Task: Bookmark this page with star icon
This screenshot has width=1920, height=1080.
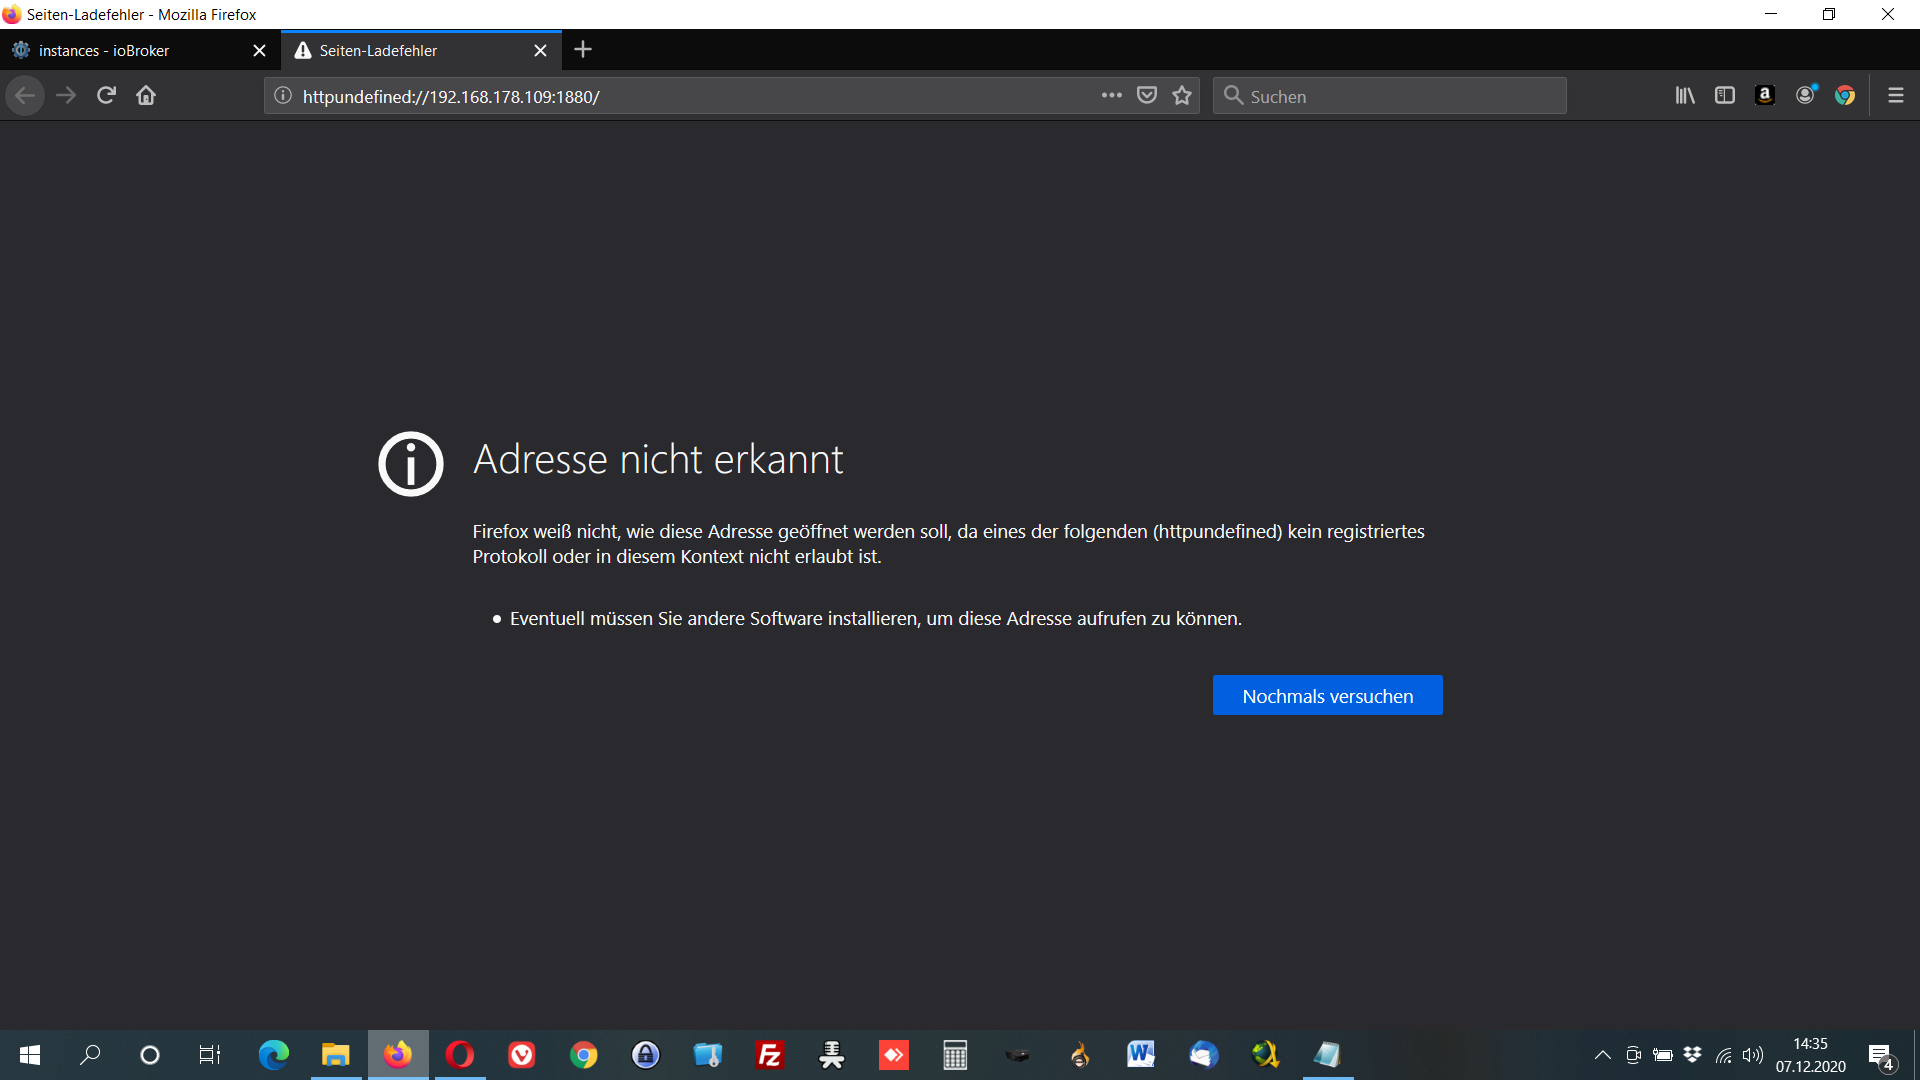Action: [x=1182, y=96]
